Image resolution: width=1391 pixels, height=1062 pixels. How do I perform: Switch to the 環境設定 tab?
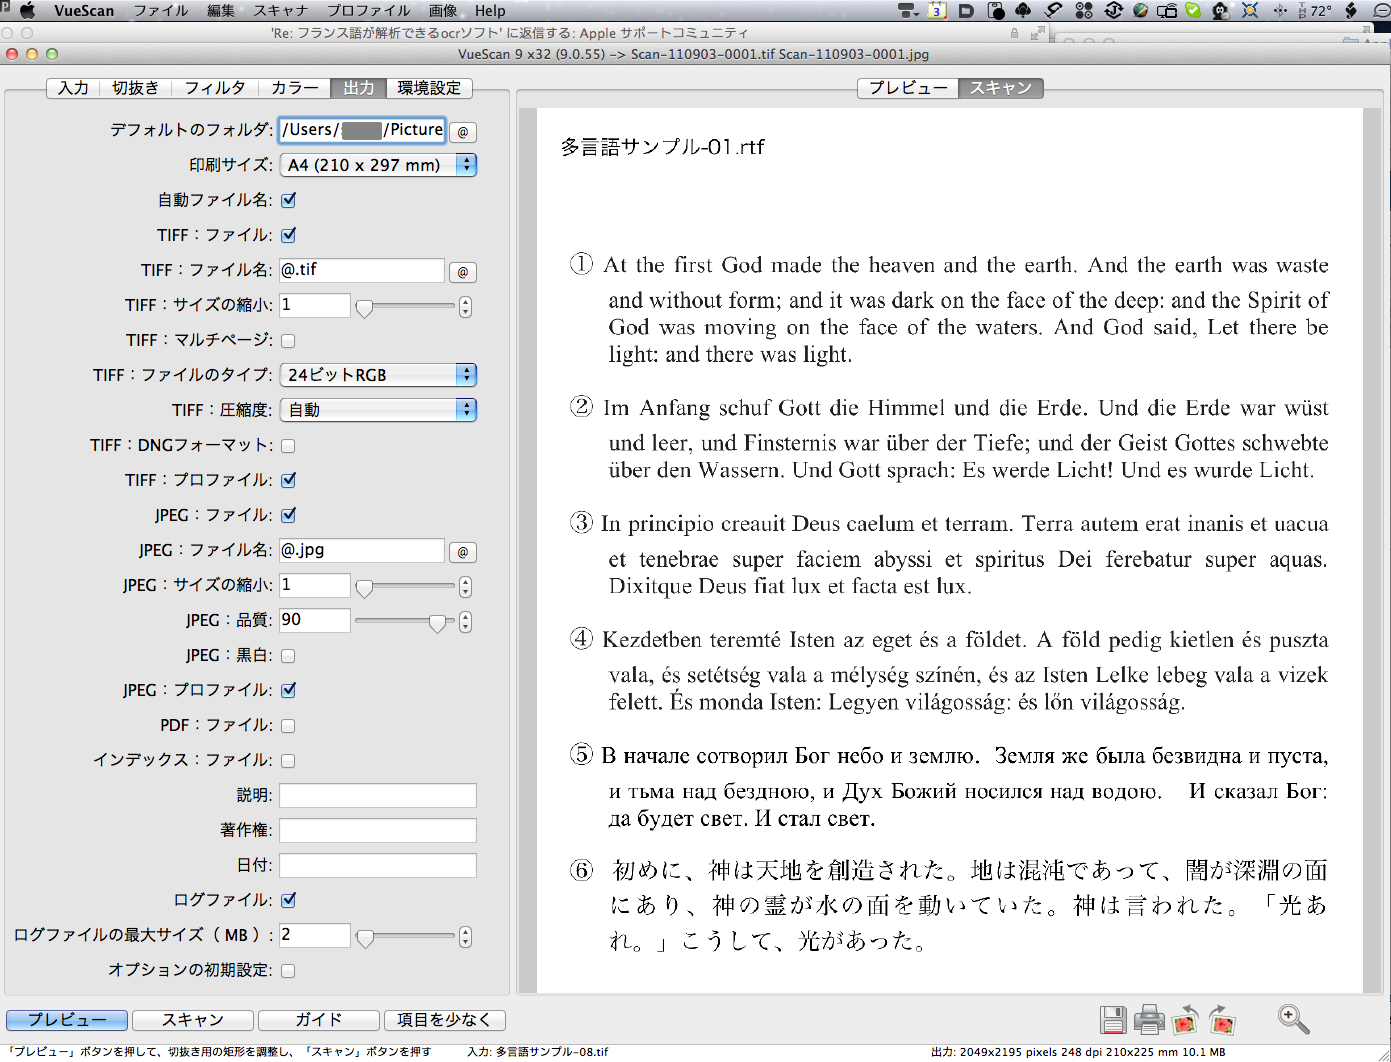pos(429,88)
